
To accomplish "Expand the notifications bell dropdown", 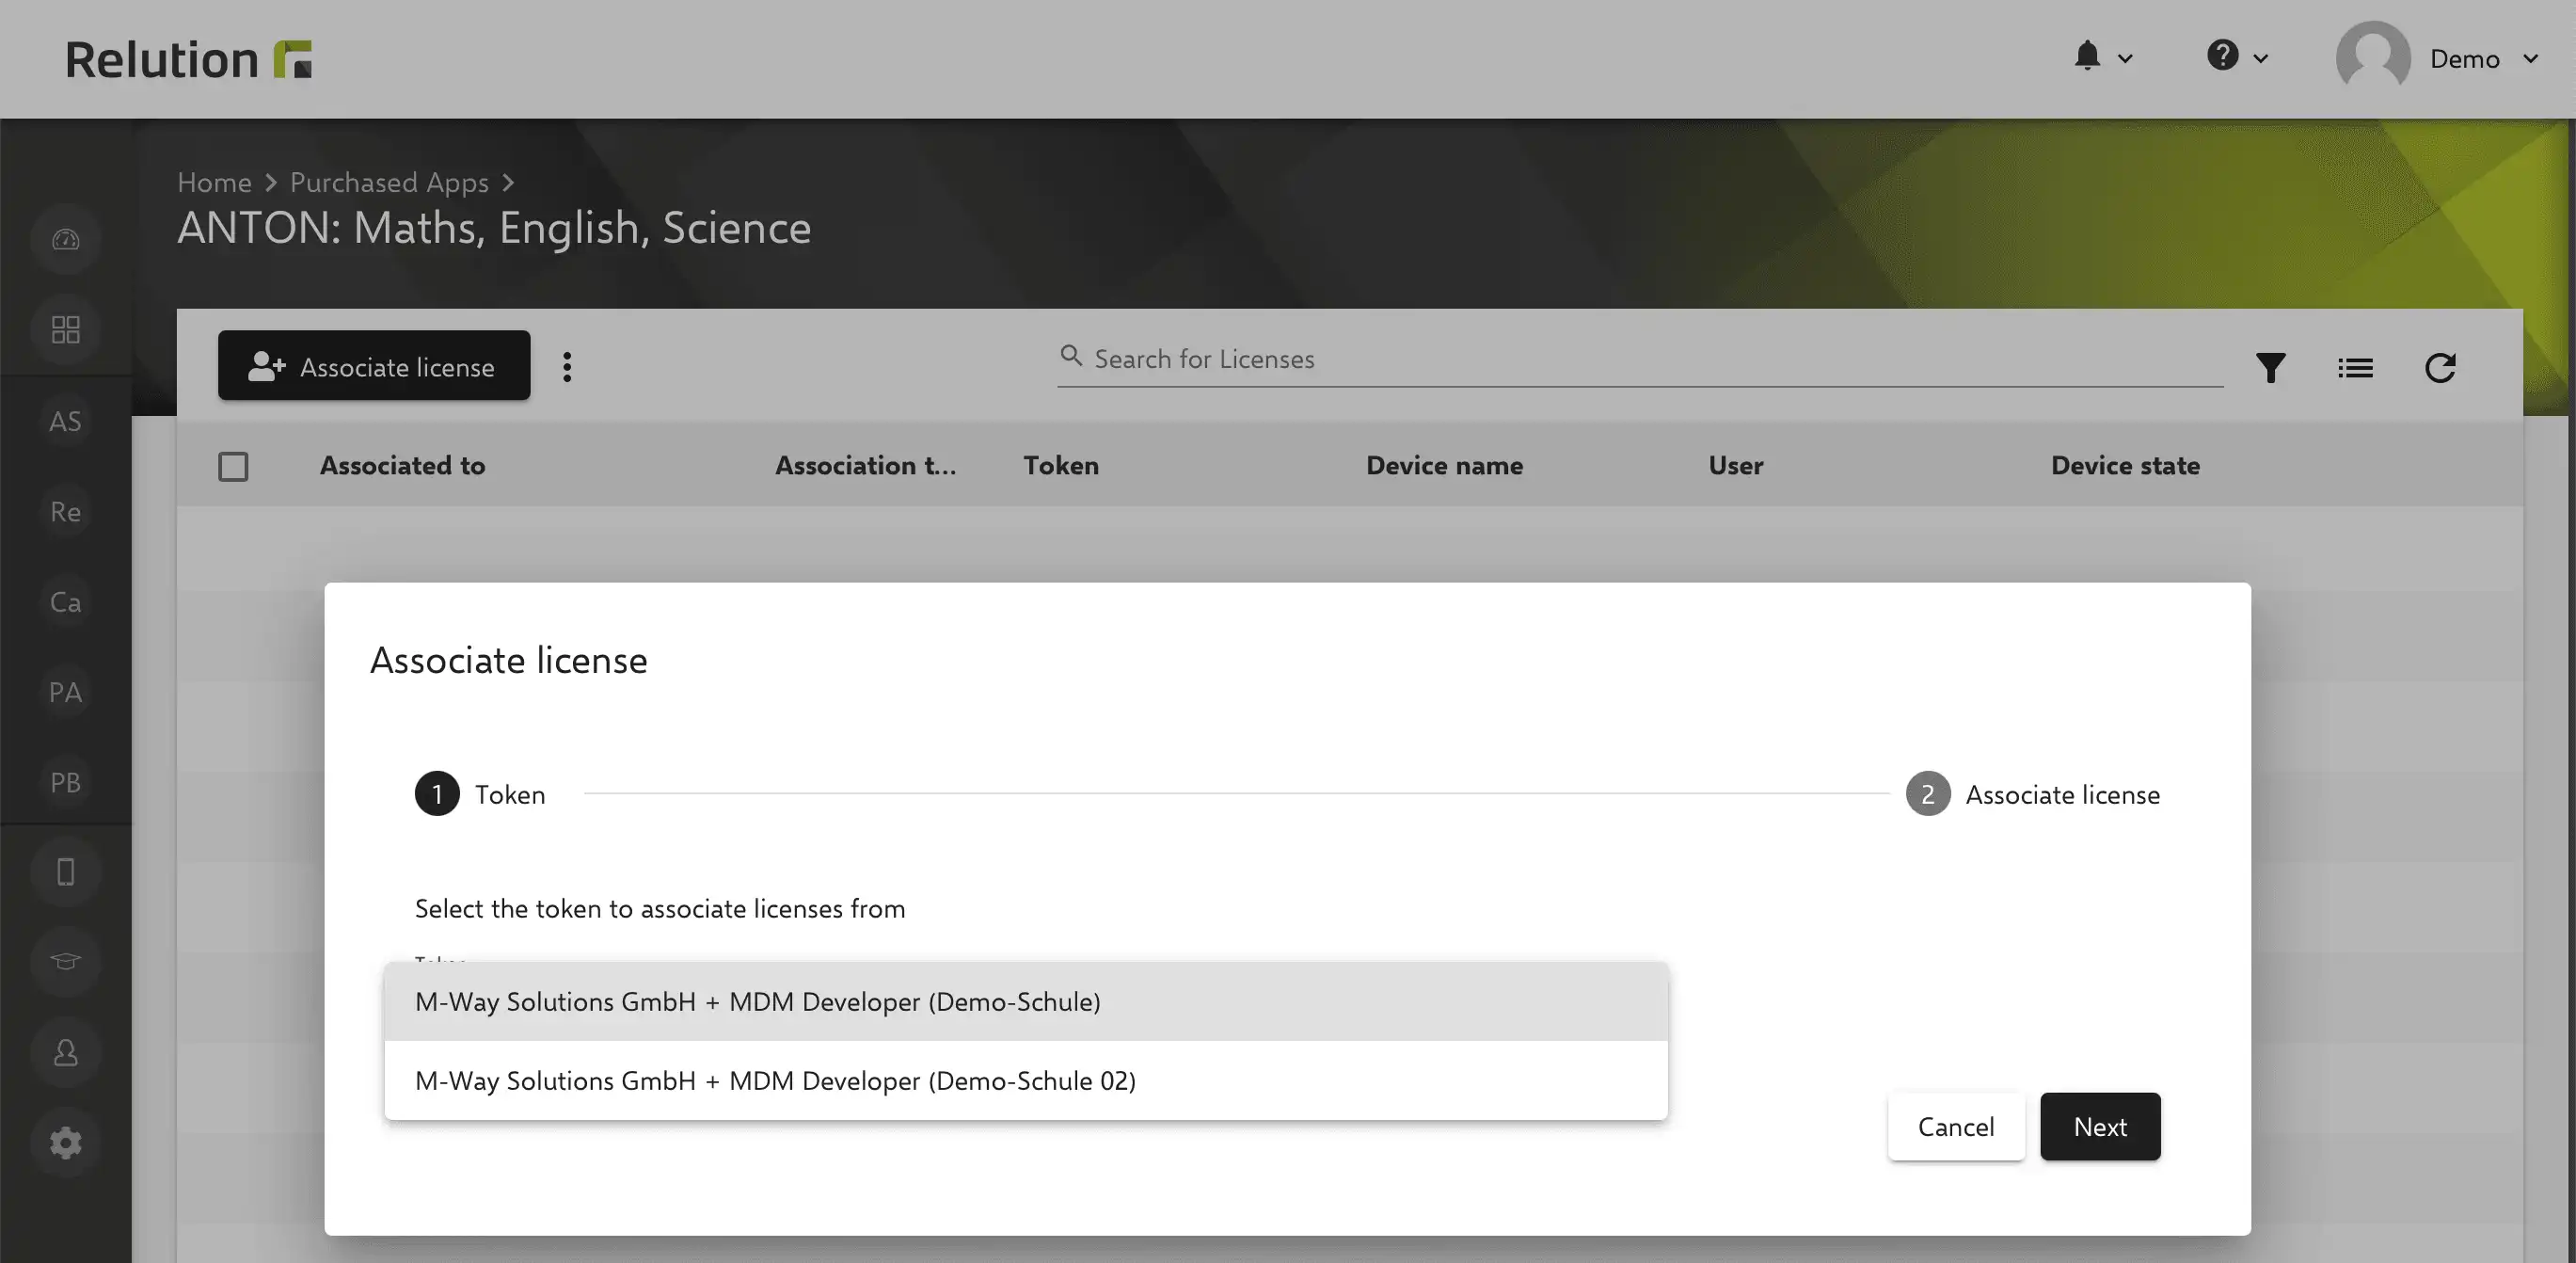I will click(2103, 57).
